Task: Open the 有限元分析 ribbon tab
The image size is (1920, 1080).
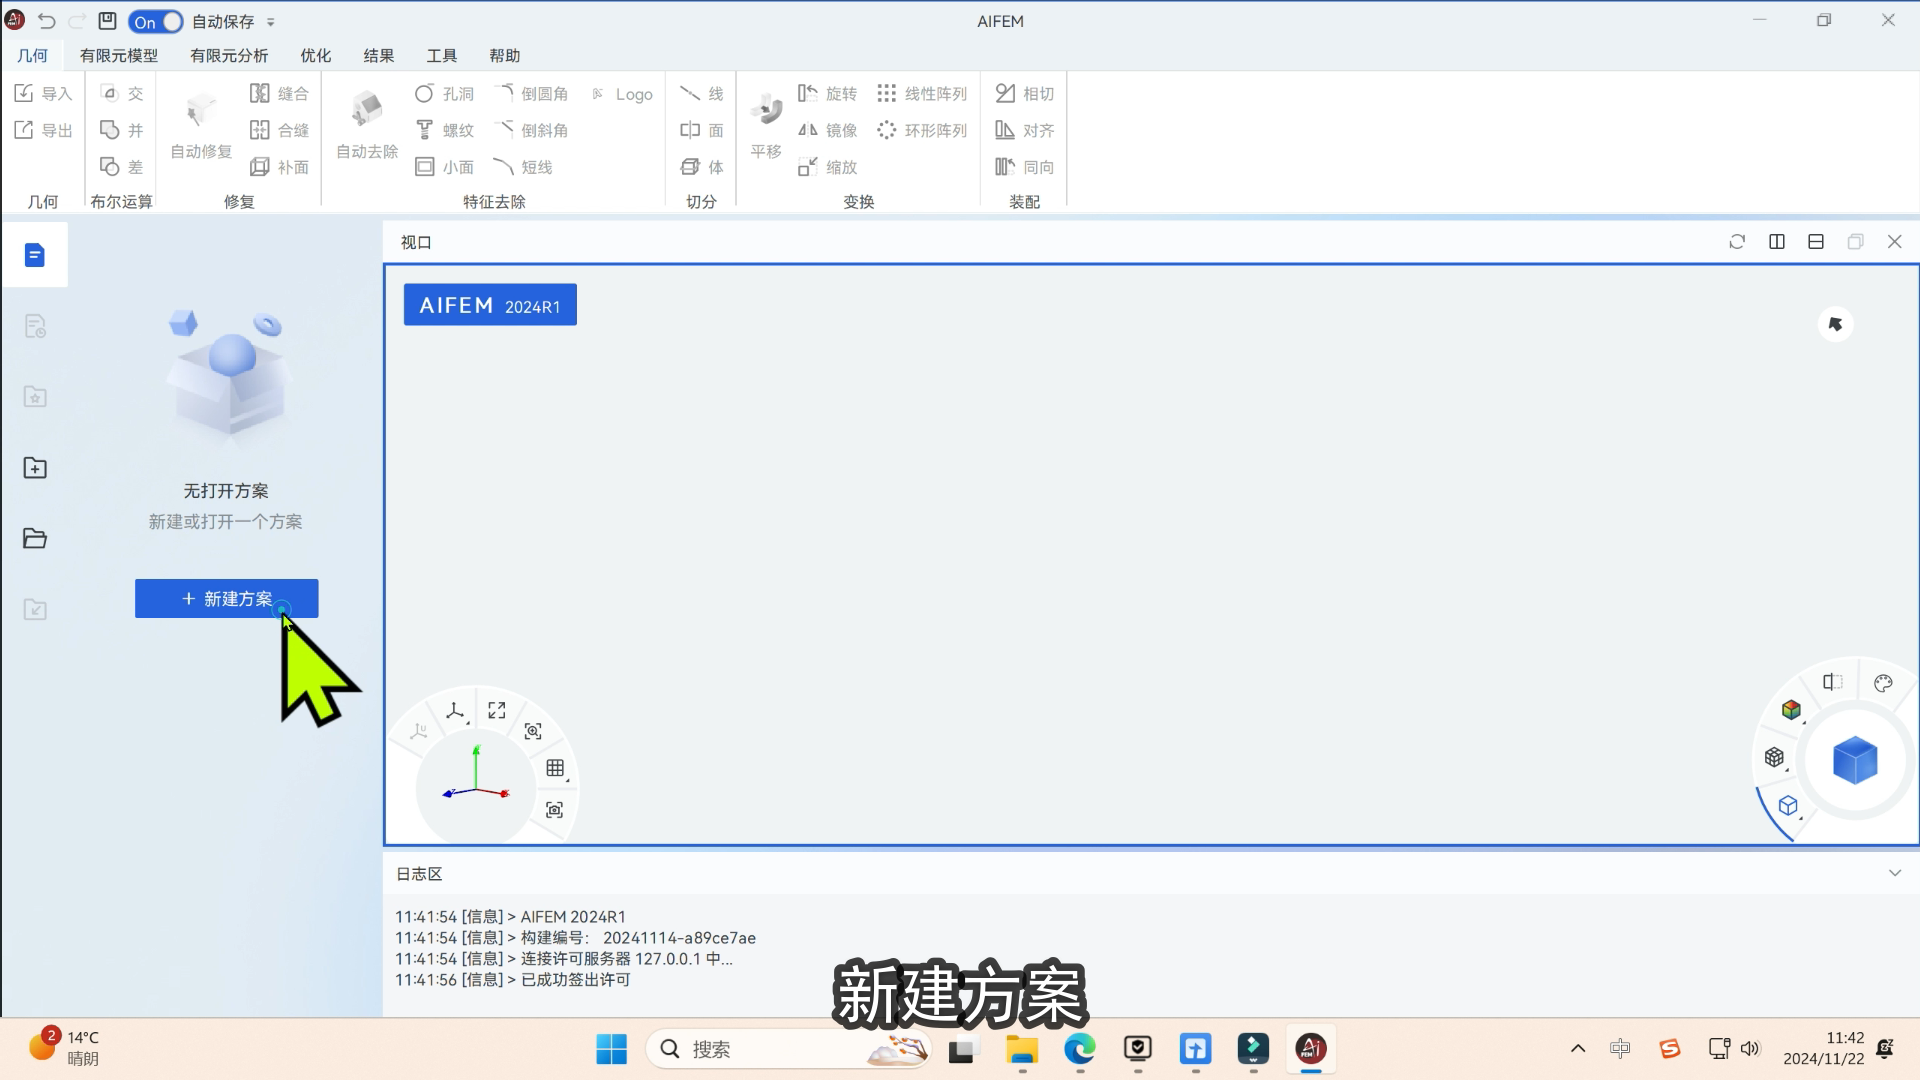Action: [x=229, y=56]
